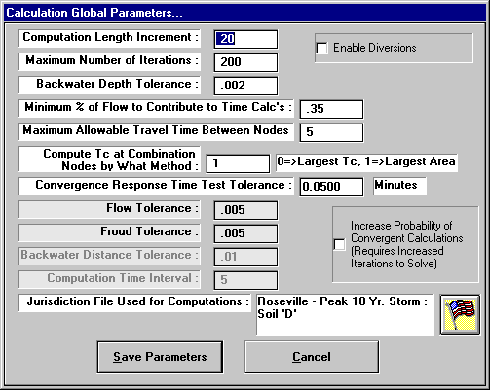Click the Save Parameters button
This screenshot has width=490, height=390.
click(160, 357)
